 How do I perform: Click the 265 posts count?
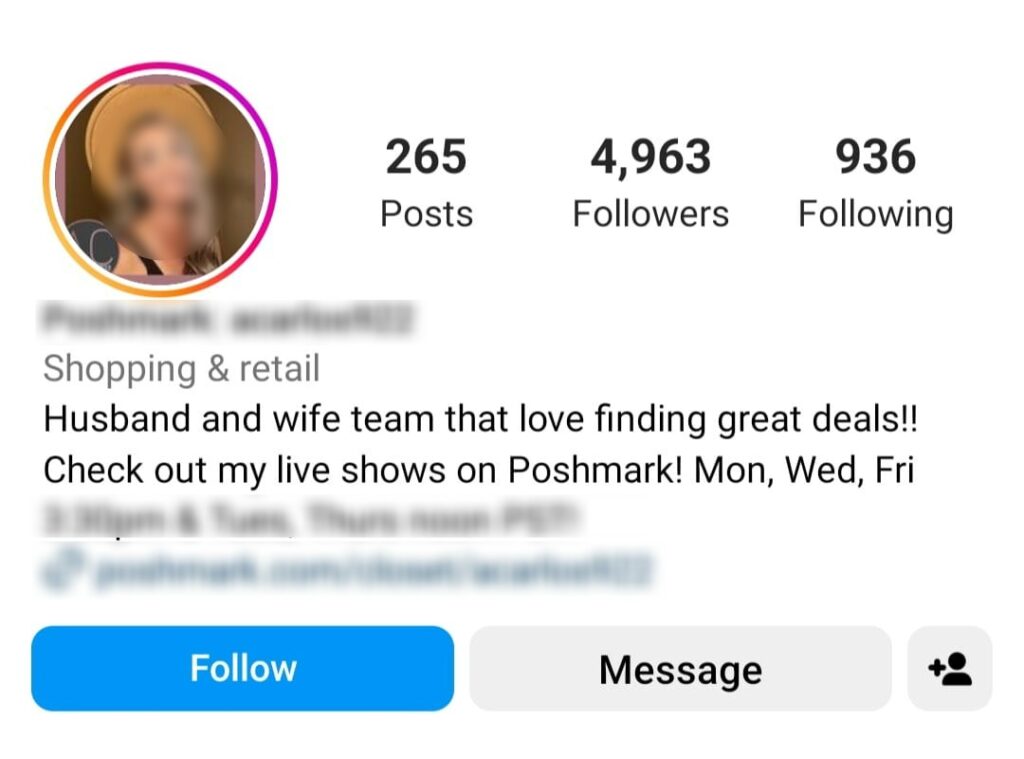426,157
